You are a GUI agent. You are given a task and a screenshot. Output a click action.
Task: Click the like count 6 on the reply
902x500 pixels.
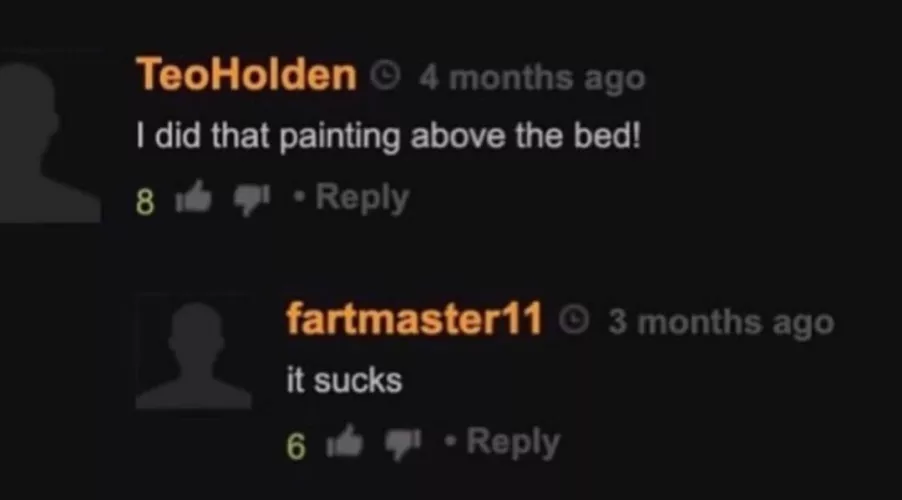[x=296, y=446]
